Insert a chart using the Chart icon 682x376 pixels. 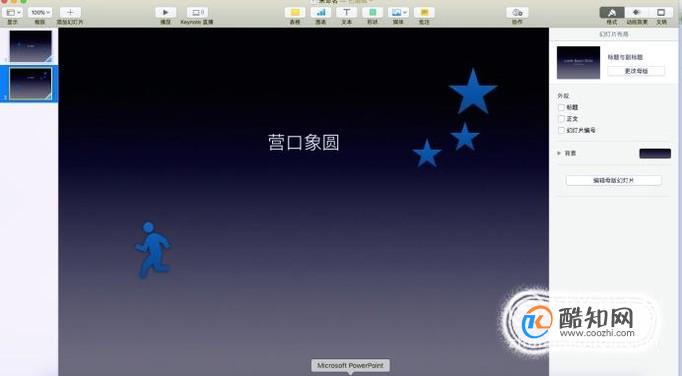click(321, 13)
